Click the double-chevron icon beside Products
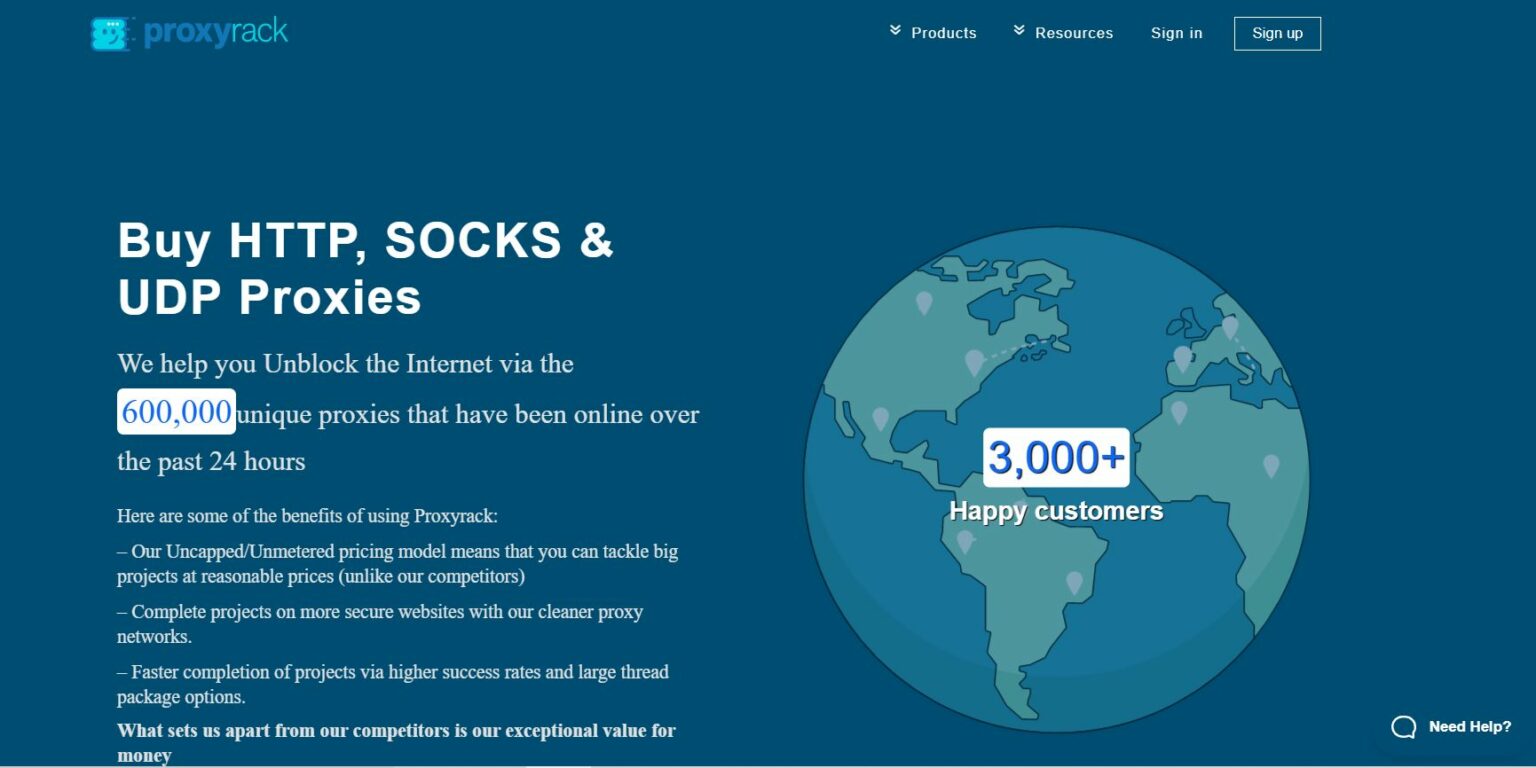 tap(894, 31)
